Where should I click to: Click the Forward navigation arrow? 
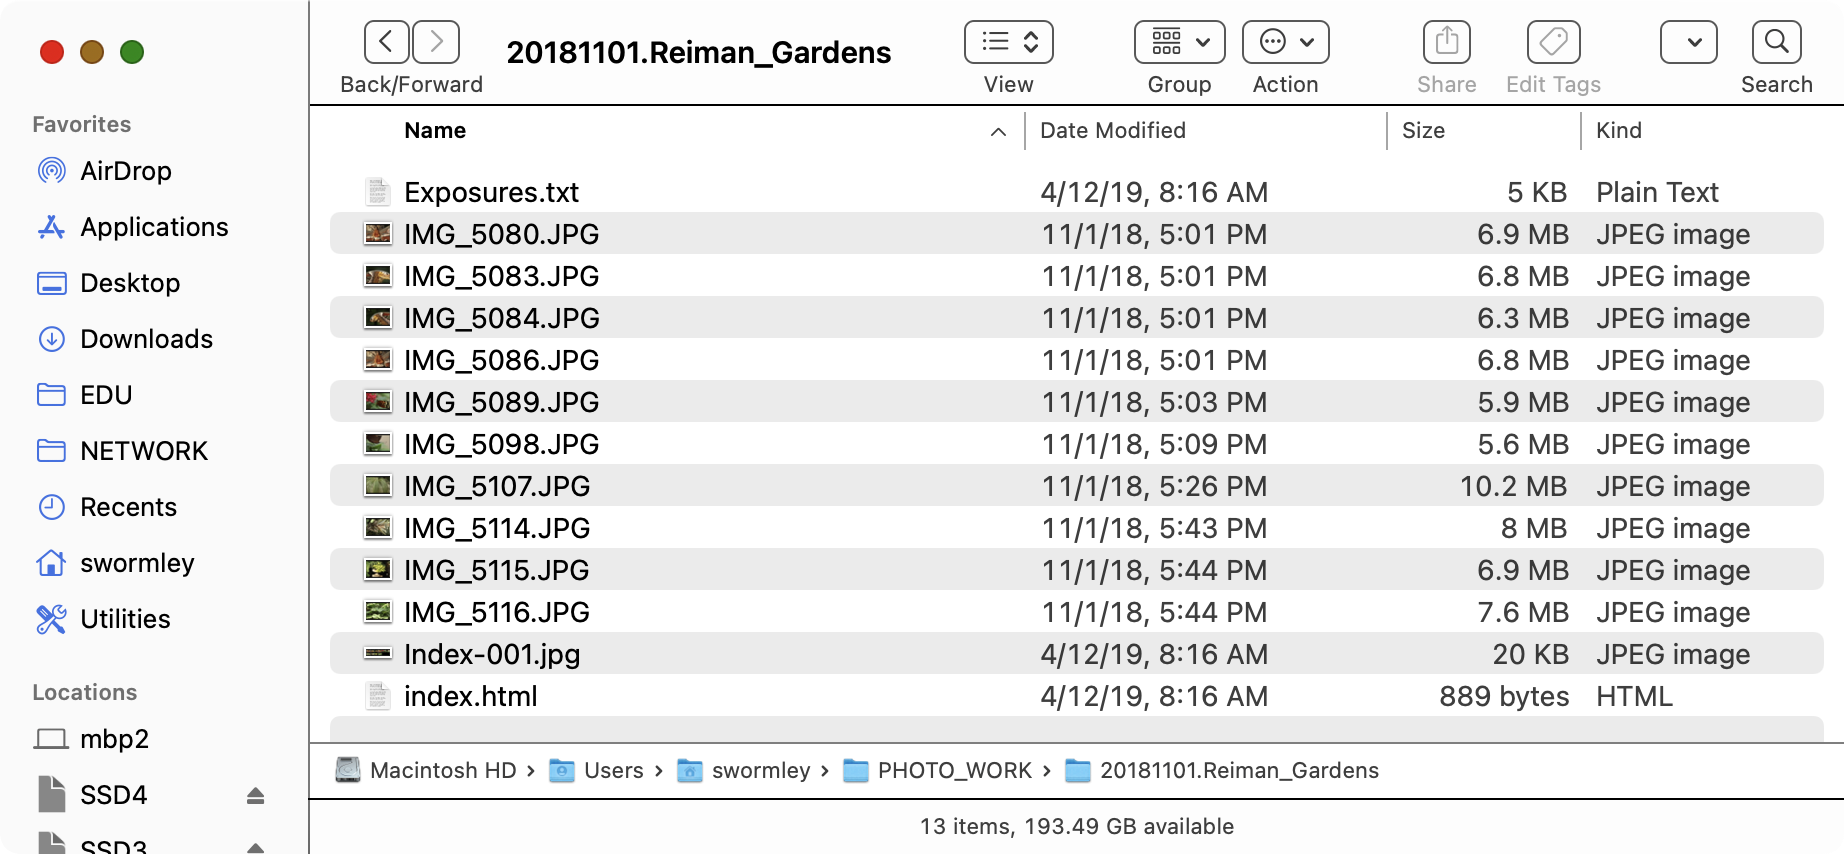(436, 43)
